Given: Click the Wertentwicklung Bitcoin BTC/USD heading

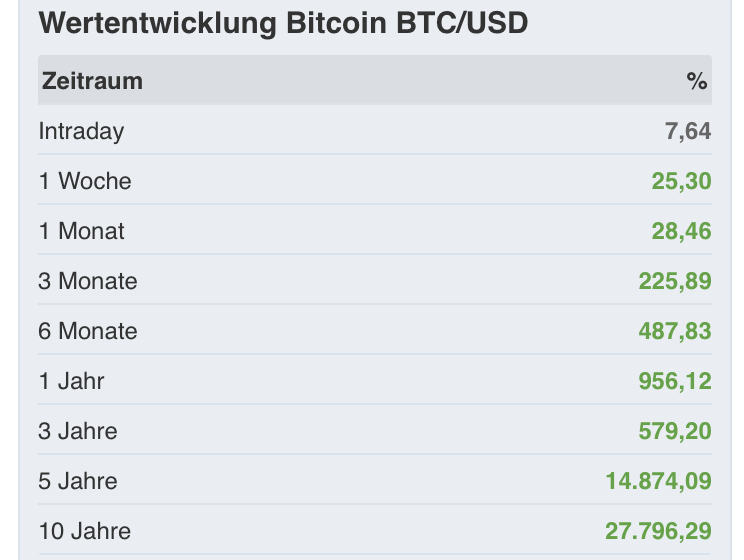Looking at the screenshot, I should point(282,22).
